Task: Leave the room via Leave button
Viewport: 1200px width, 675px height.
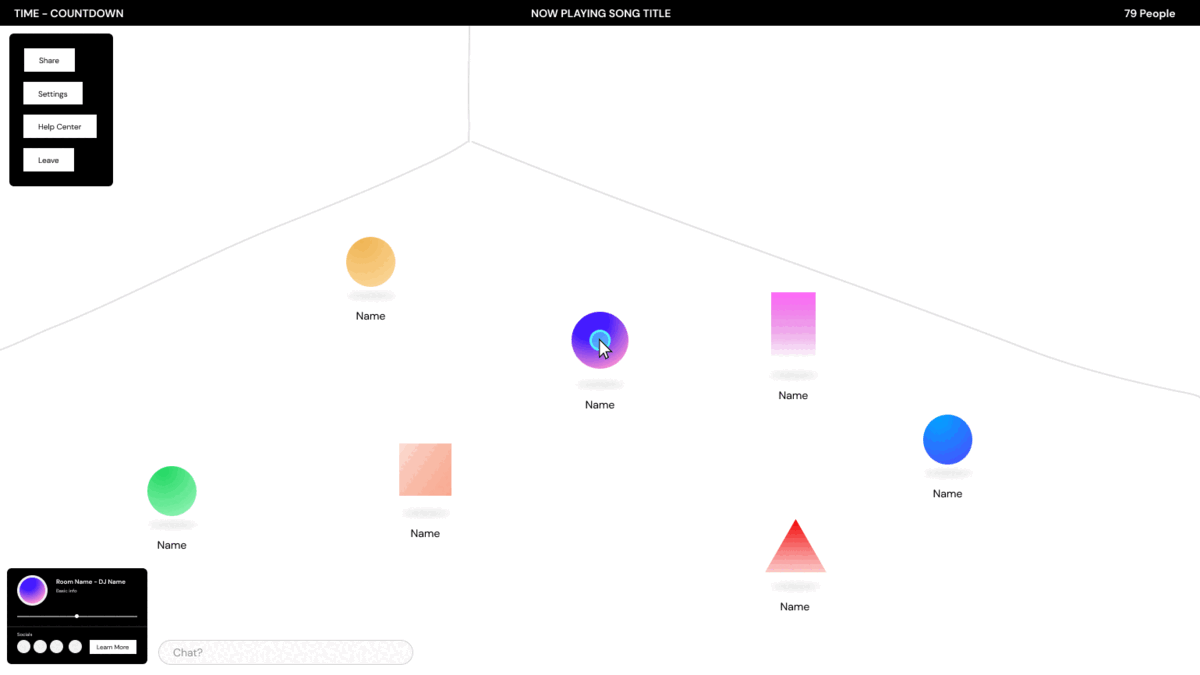Action: pos(49,160)
